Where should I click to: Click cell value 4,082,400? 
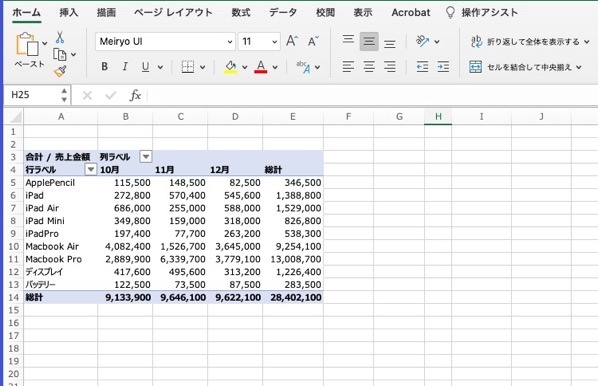pyautogui.click(x=128, y=246)
